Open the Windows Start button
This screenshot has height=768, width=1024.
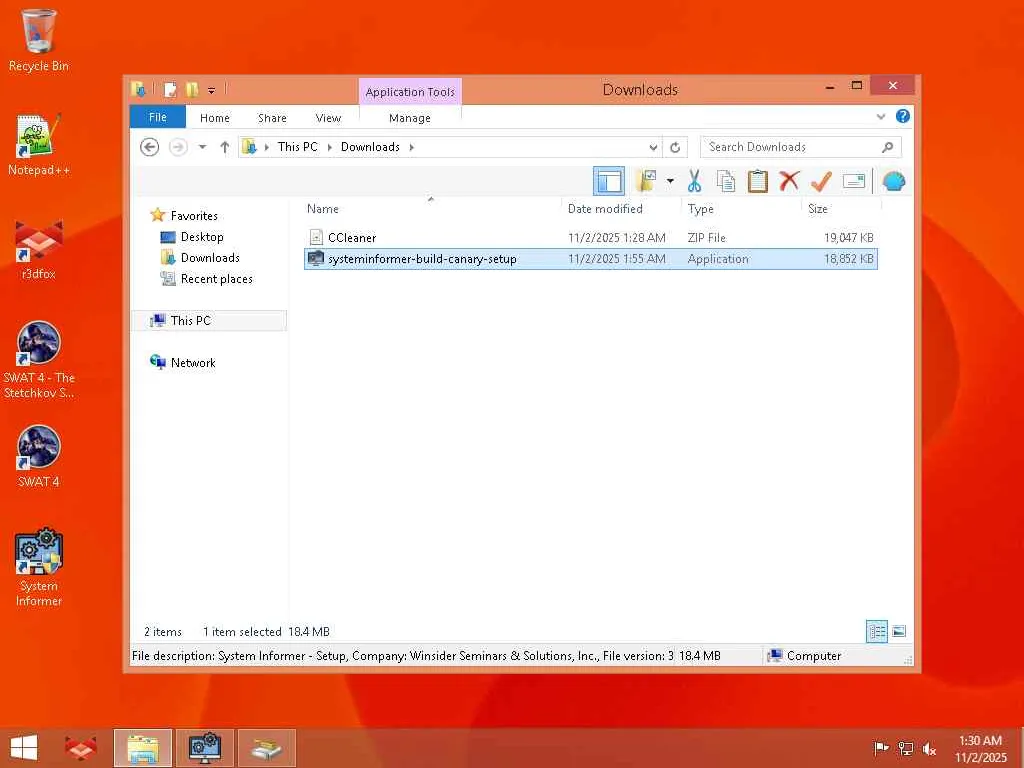[24, 748]
